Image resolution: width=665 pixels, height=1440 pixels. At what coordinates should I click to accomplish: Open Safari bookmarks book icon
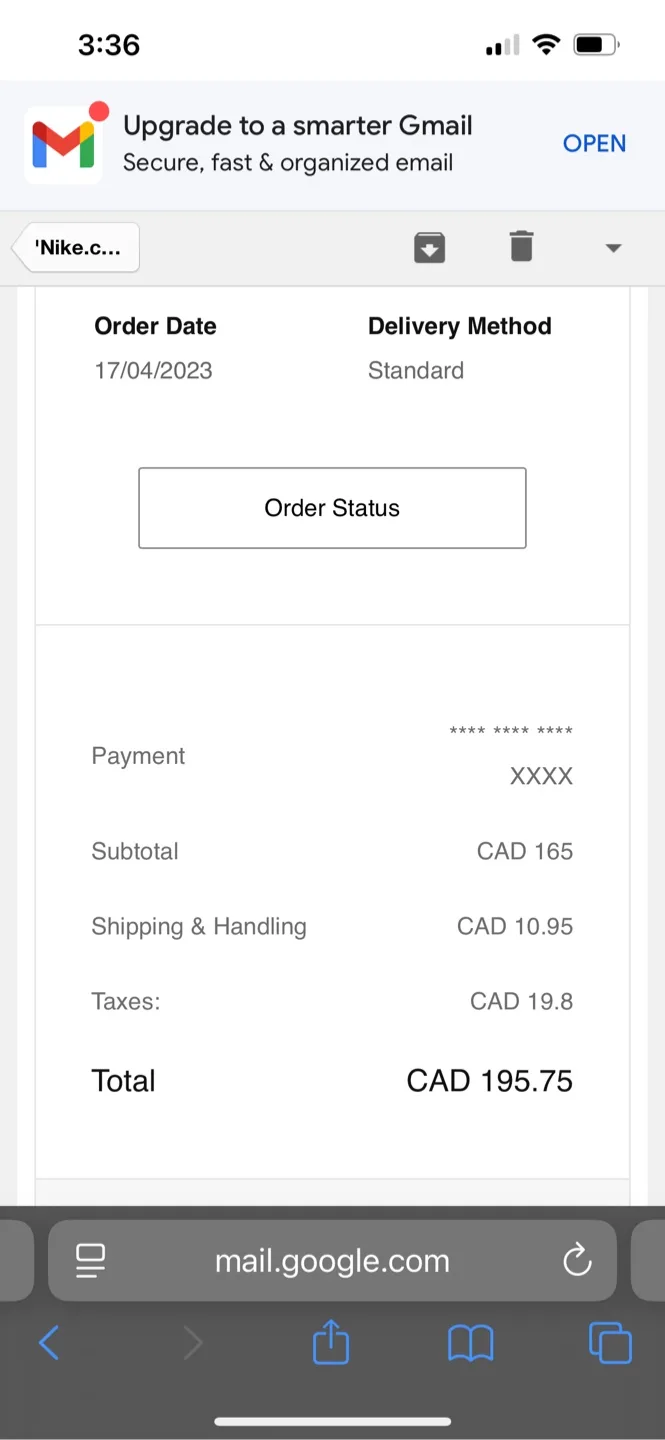tap(470, 1343)
